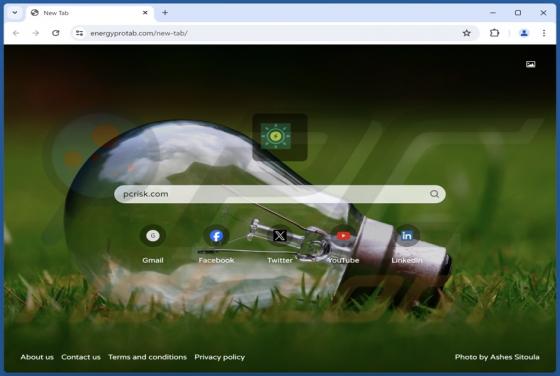Open the Extensions puzzle icon
Viewport: 560px width, 376px height.
click(494, 33)
